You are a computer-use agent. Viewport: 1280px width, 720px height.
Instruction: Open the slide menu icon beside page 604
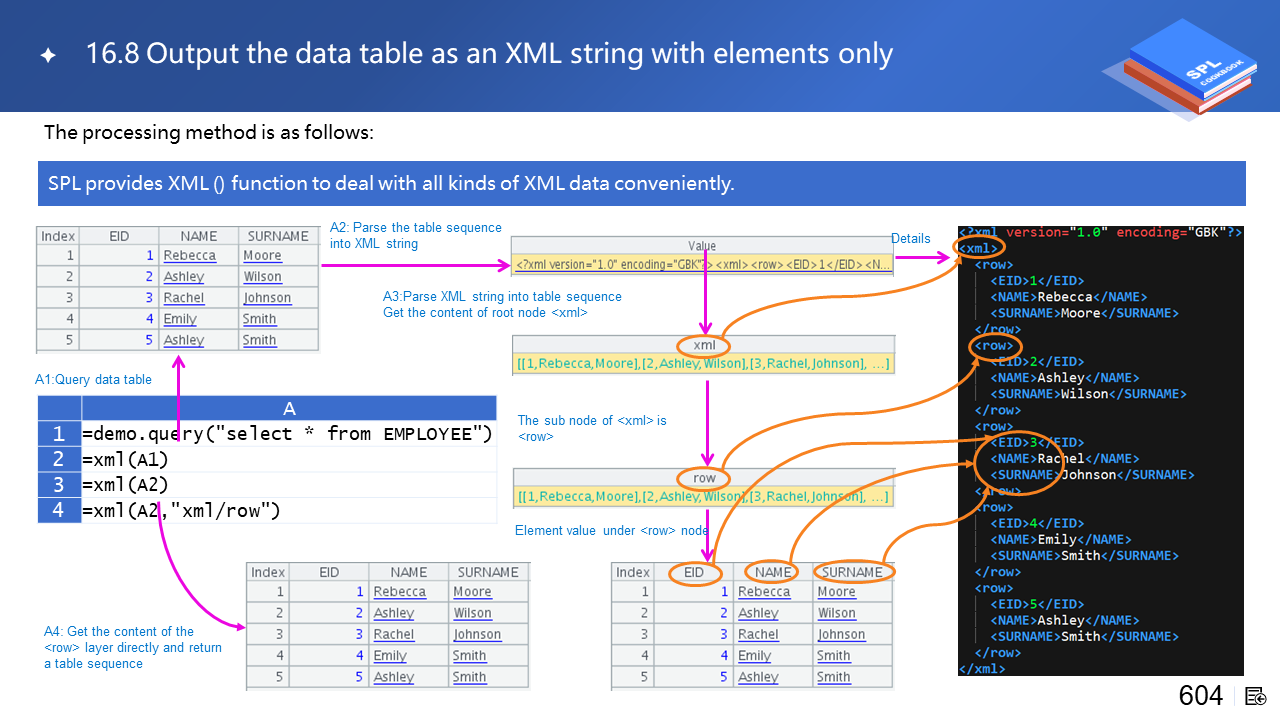(x=1256, y=696)
